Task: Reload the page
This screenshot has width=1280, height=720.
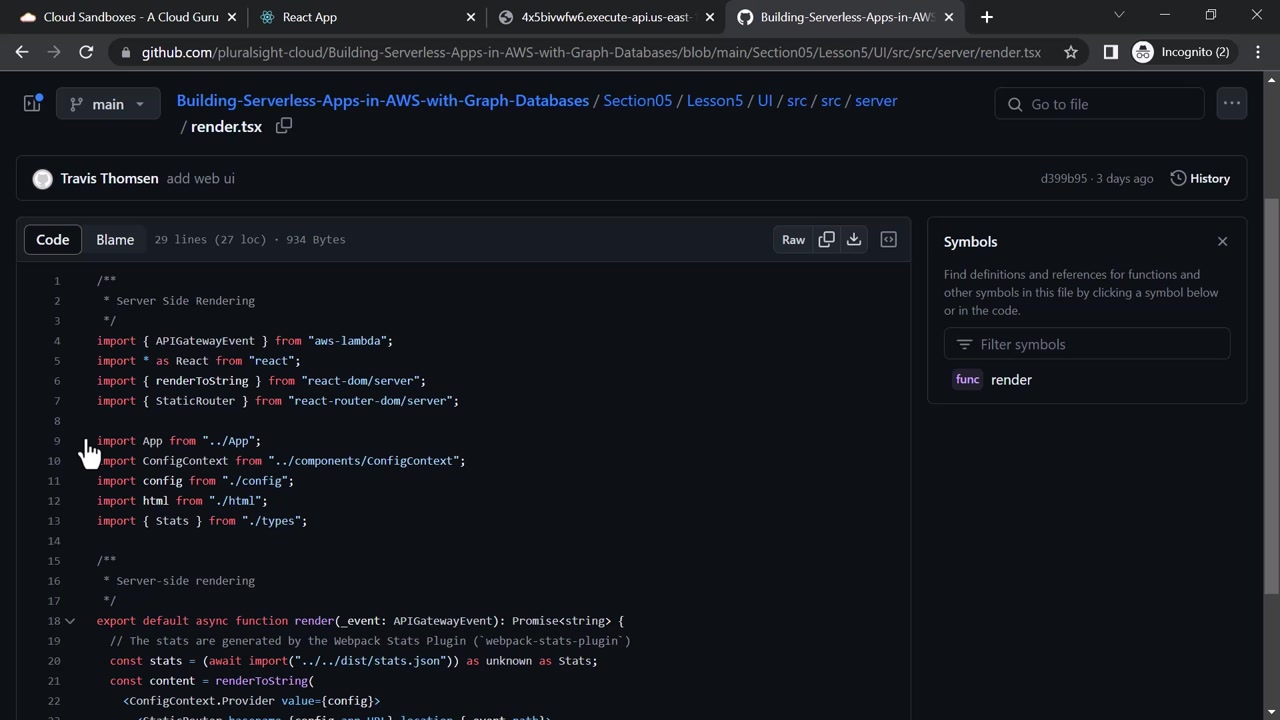Action: tap(86, 52)
